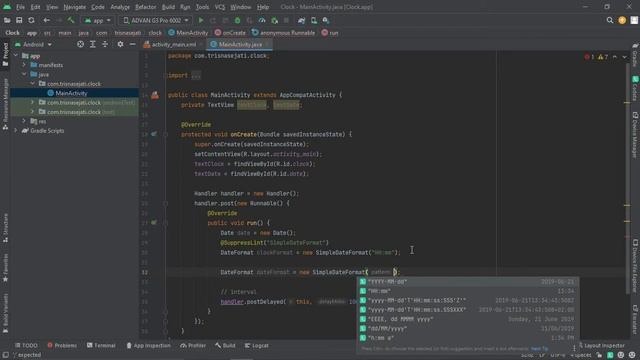Viewport: 640px width, 360px height.
Task: Open the TODO tool window
Action: click(26, 345)
